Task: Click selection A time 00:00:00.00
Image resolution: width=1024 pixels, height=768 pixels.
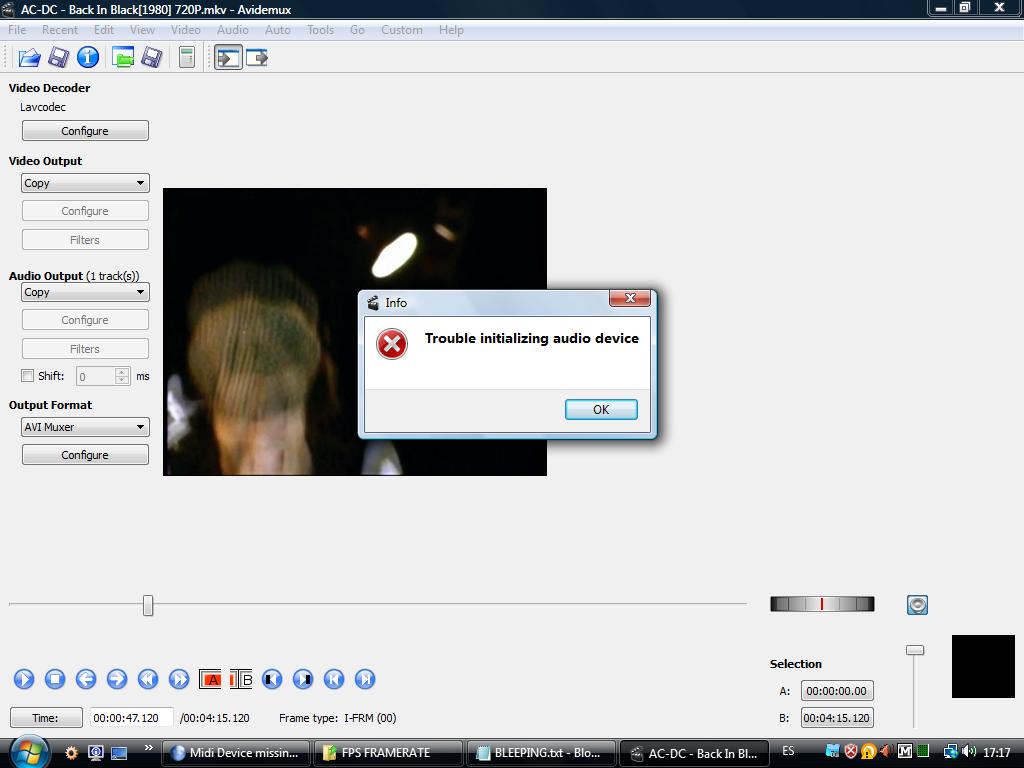Action: pyautogui.click(x=837, y=691)
